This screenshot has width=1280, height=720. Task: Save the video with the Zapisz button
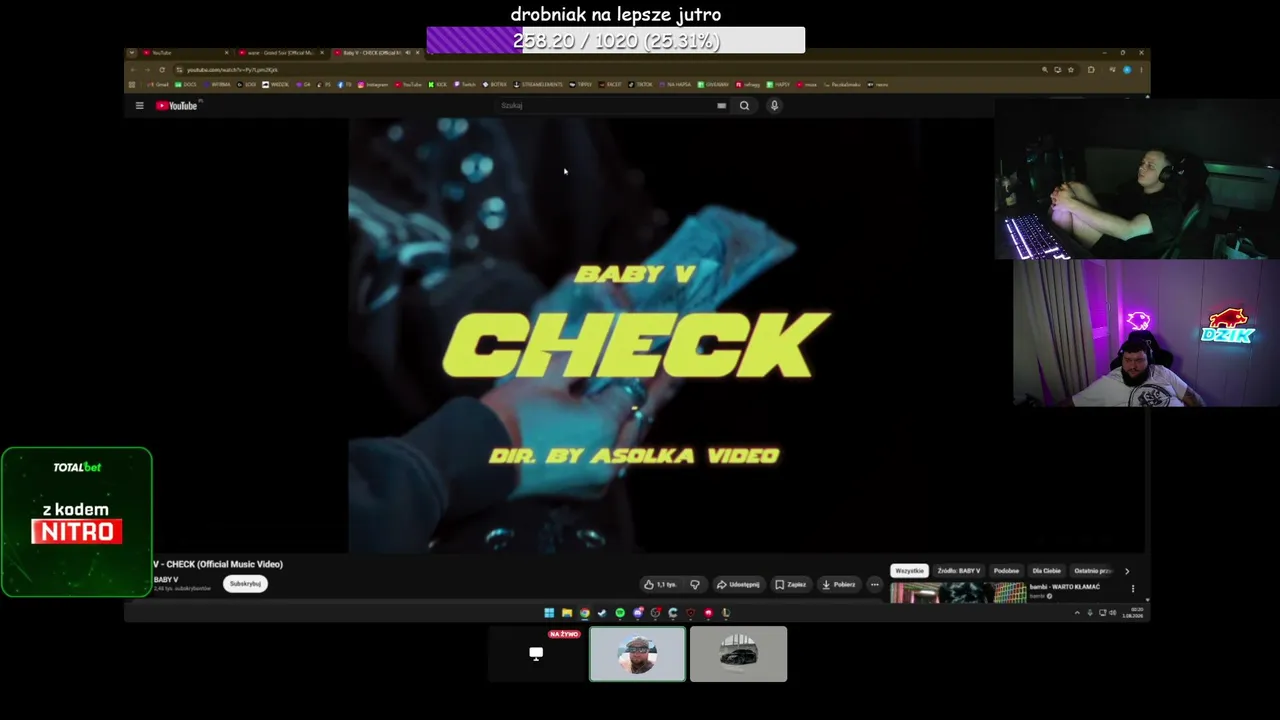tap(790, 584)
